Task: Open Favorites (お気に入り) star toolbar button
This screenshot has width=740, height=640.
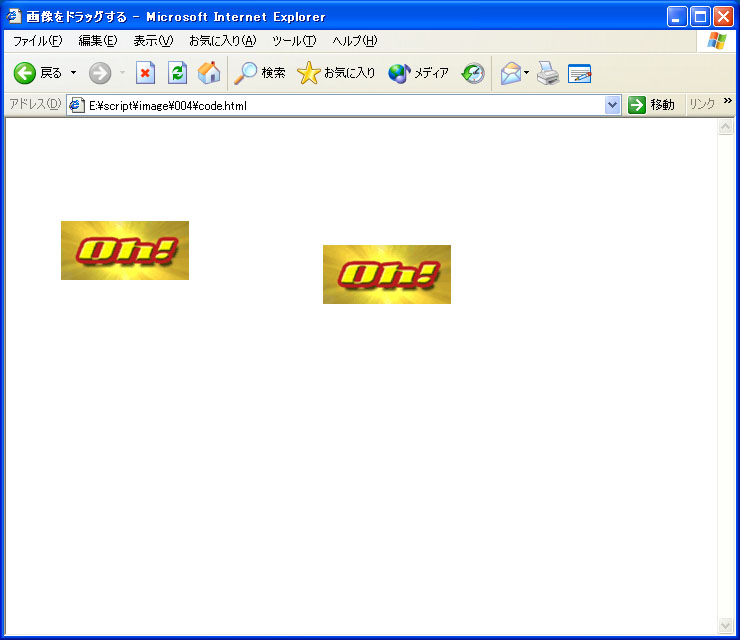Action: click(x=336, y=73)
